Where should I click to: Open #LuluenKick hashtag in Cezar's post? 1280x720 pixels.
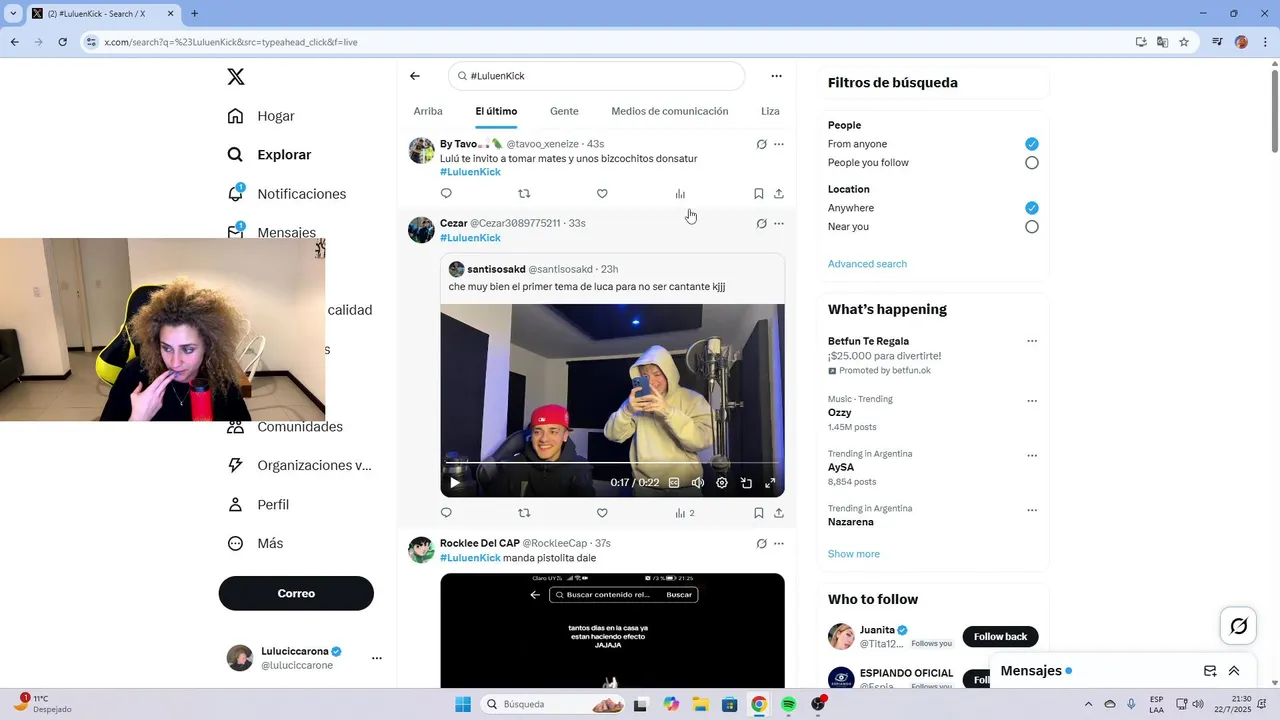[x=470, y=238]
